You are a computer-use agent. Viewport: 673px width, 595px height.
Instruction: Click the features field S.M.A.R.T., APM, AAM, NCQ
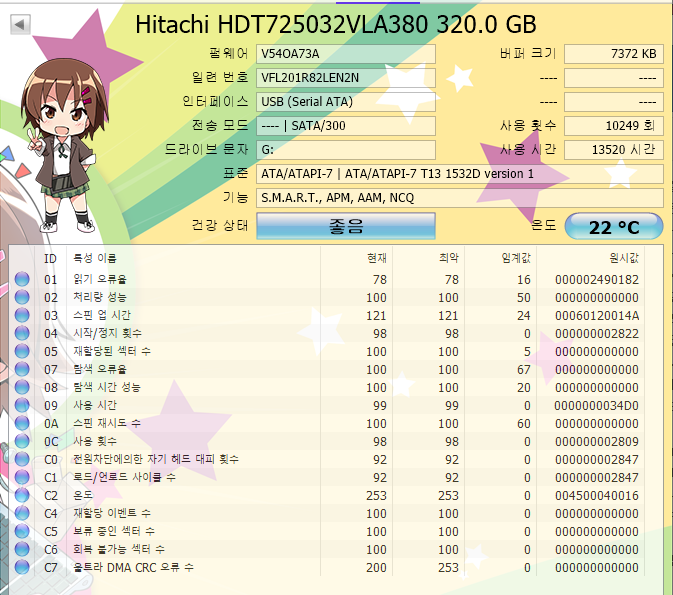tap(460, 198)
